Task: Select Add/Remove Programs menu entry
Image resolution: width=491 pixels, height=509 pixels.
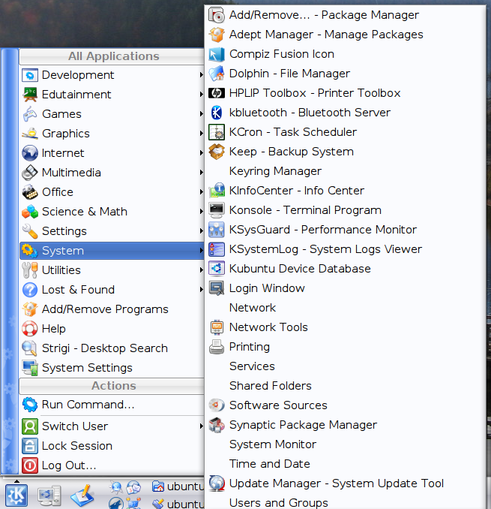Action: point(112,309)
